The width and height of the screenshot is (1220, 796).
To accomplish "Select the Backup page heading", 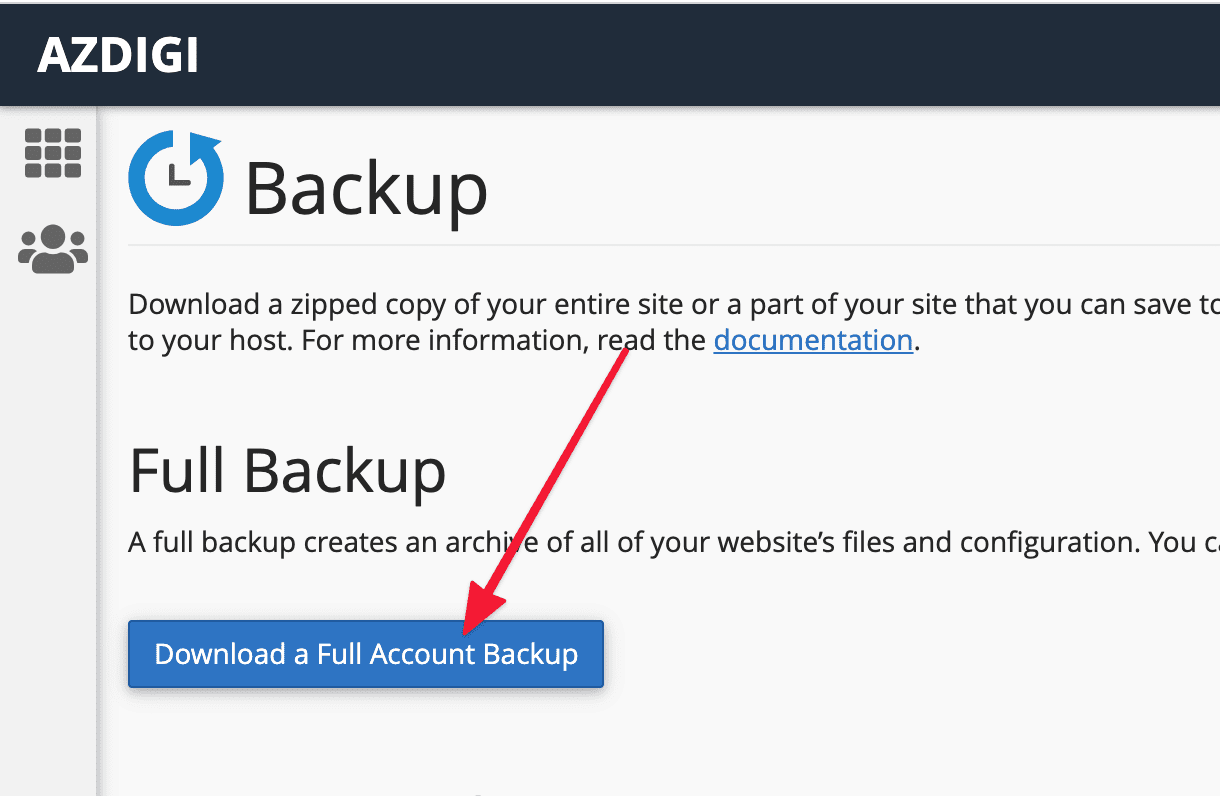I will coord(365,190).
